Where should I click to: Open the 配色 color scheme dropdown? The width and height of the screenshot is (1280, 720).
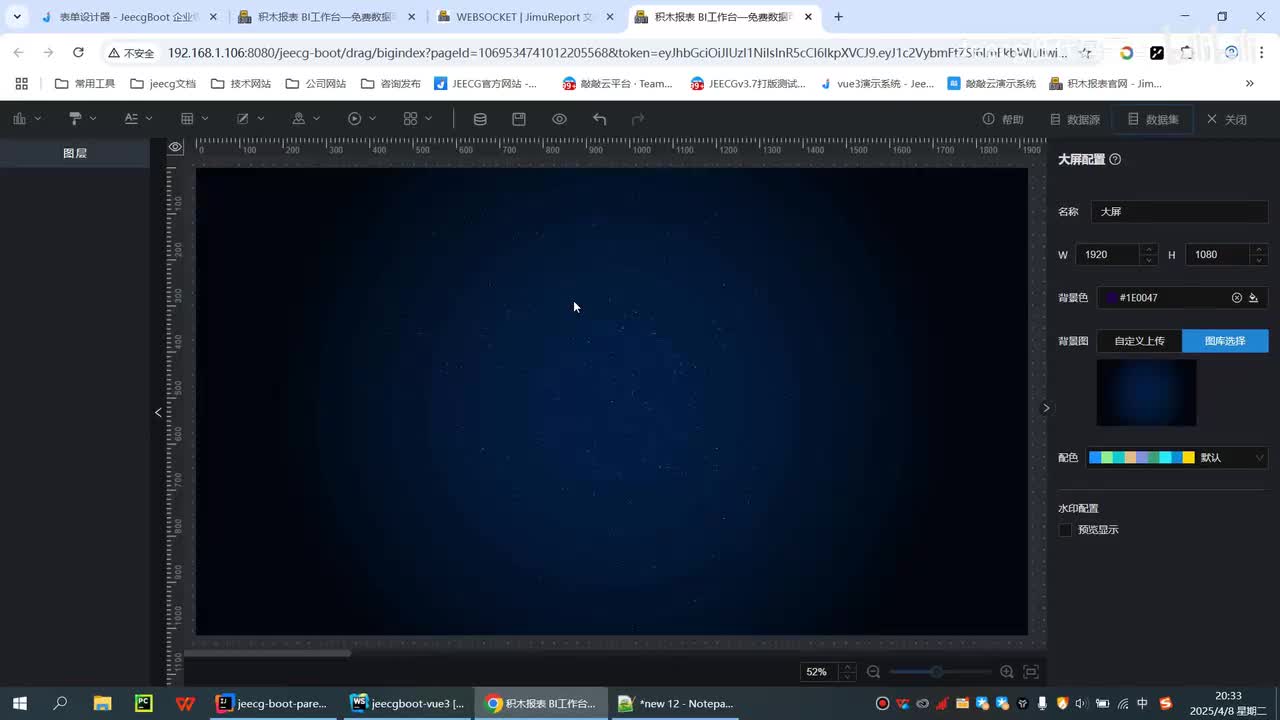[x=1178, y=457]
